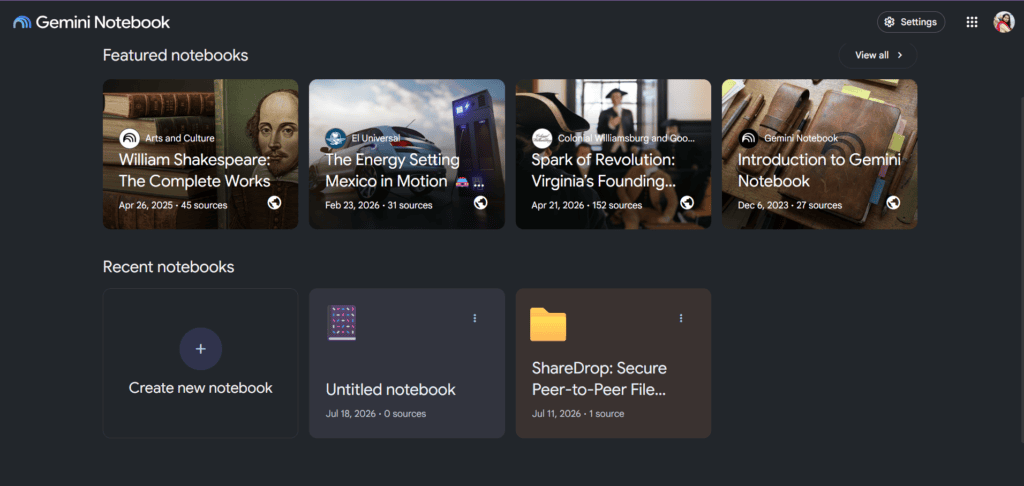Click 'Jul 18, 2026 · 0 sources' text

(376, 413)
